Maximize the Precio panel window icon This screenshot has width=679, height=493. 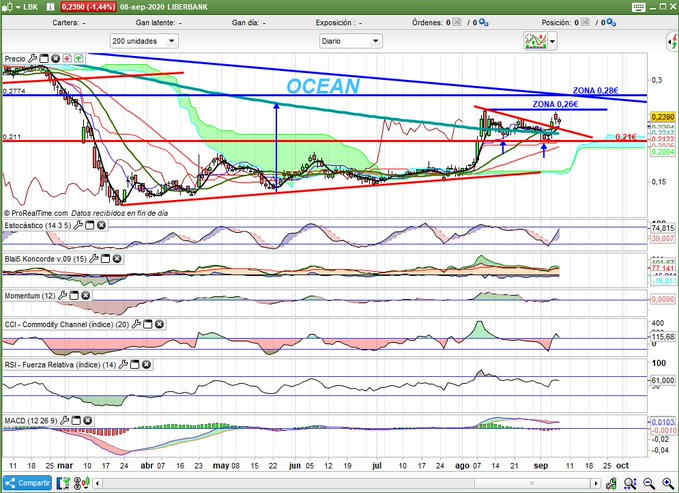tap(44, 58)
